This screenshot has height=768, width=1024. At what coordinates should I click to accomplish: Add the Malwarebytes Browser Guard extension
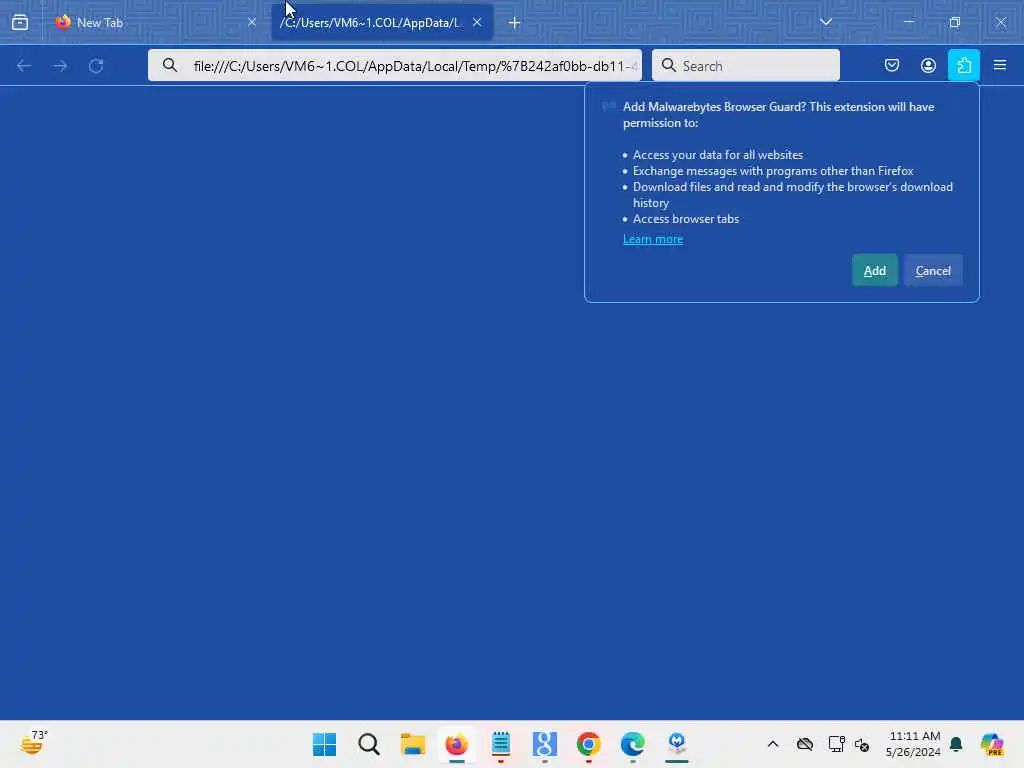[x=874, y=270]
